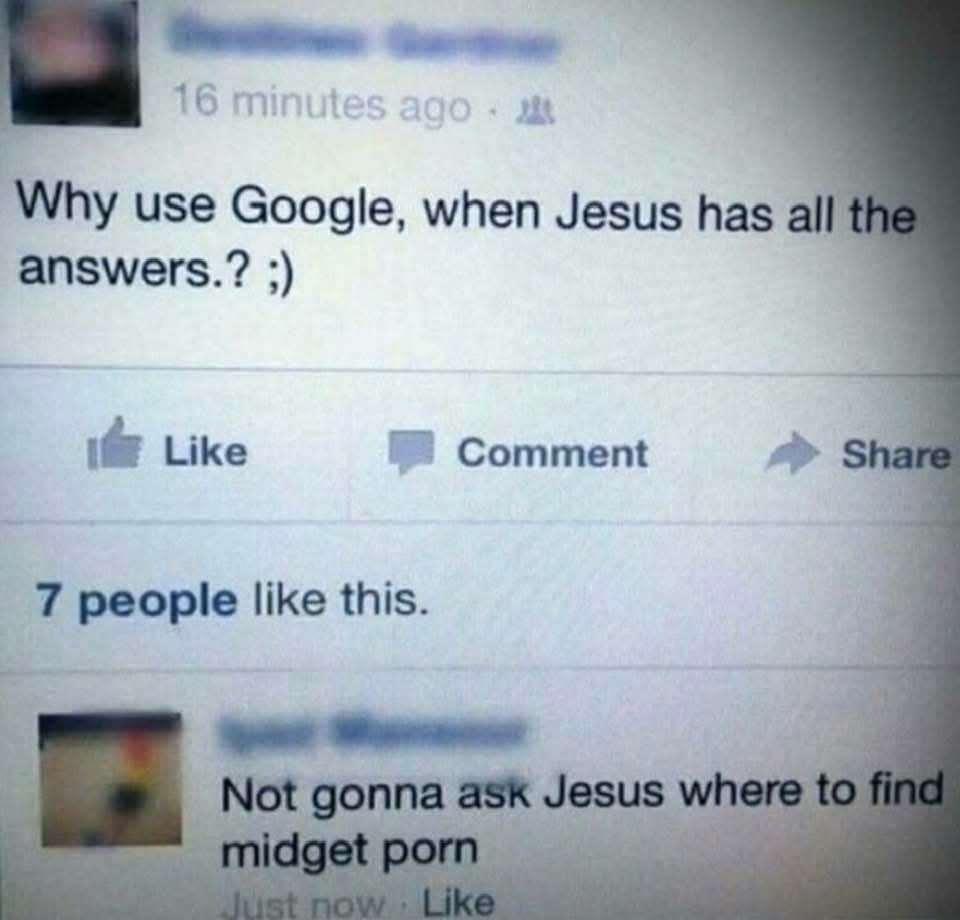
Task: Open the commenter's blurred profile picture
Action: click(x=111, y=780)
